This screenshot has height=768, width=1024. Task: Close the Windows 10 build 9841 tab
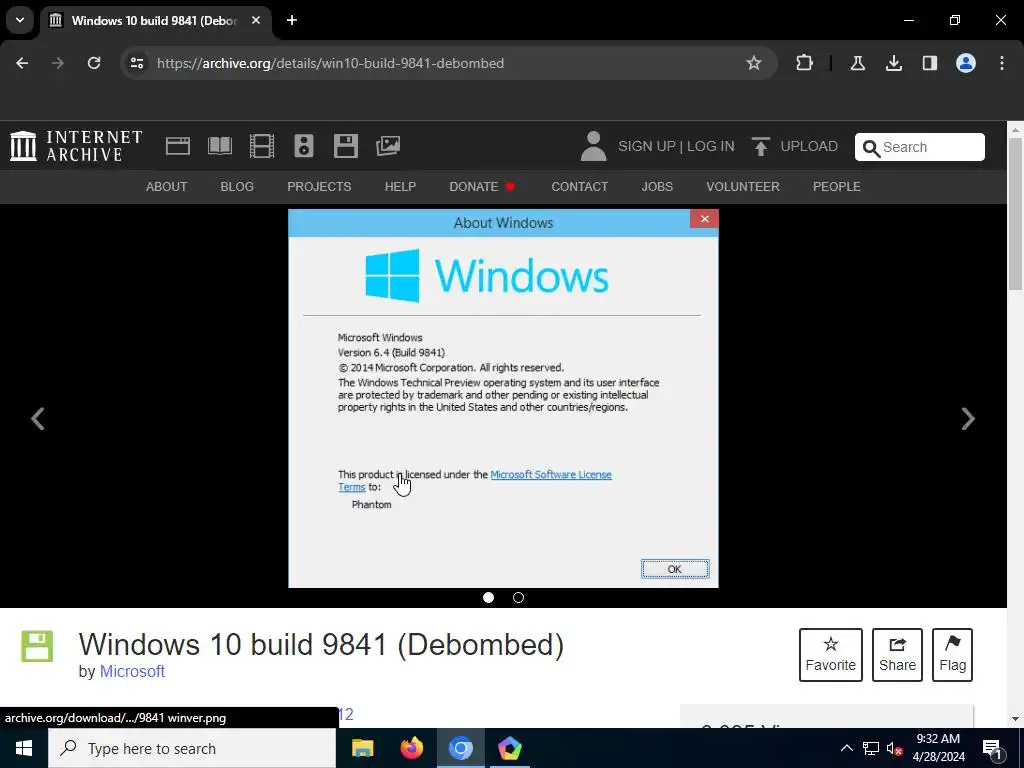pyautogui.click(x=256, y=20)
